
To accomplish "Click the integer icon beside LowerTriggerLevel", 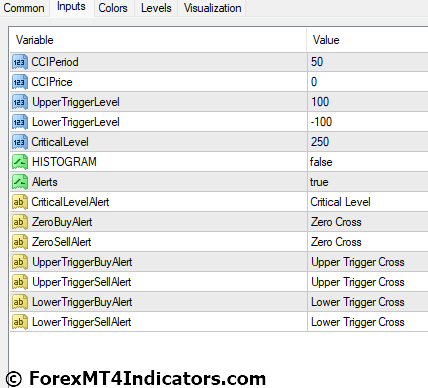I will click(x=20, y=122).
